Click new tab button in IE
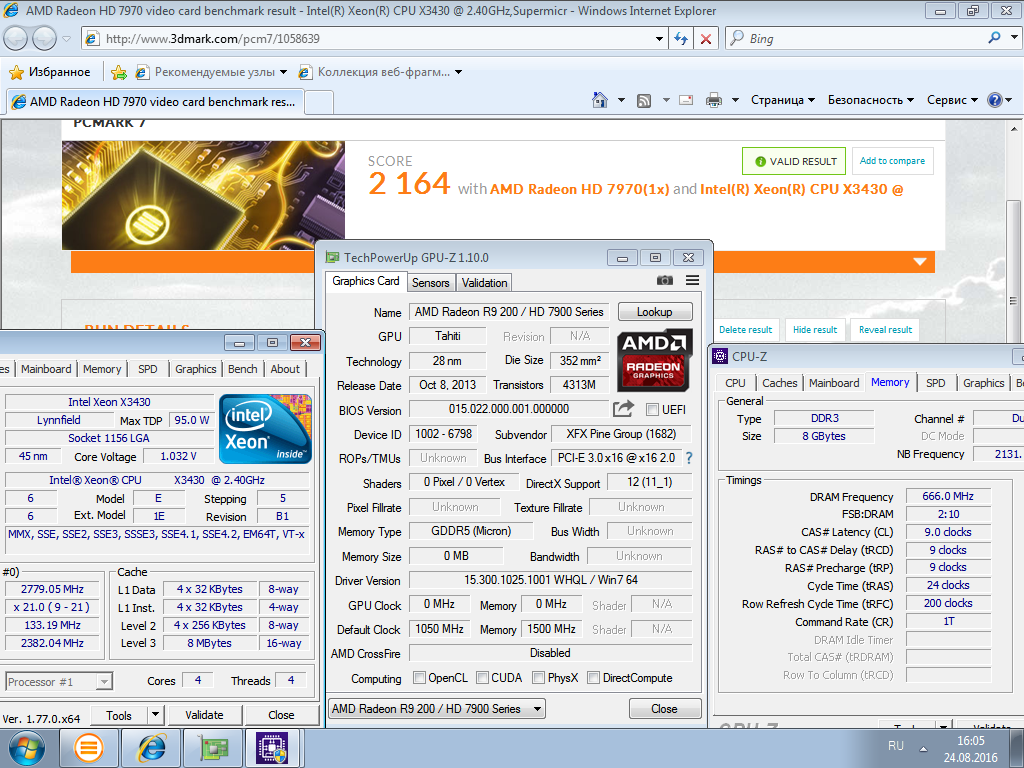This screenshot has width=1024, height=768. [x=319, y=102]
